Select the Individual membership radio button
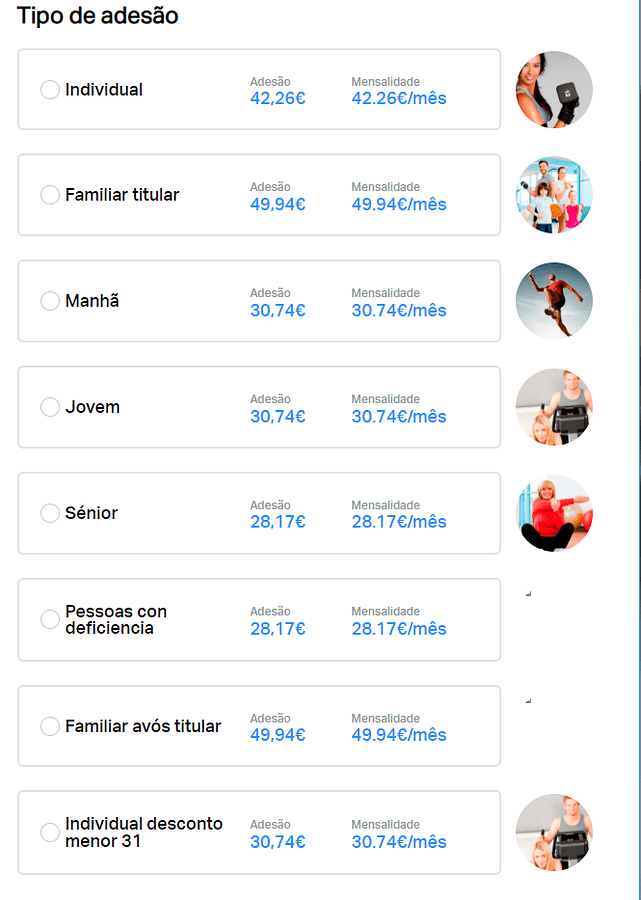 pyautogui.click(x=50, y=90)
